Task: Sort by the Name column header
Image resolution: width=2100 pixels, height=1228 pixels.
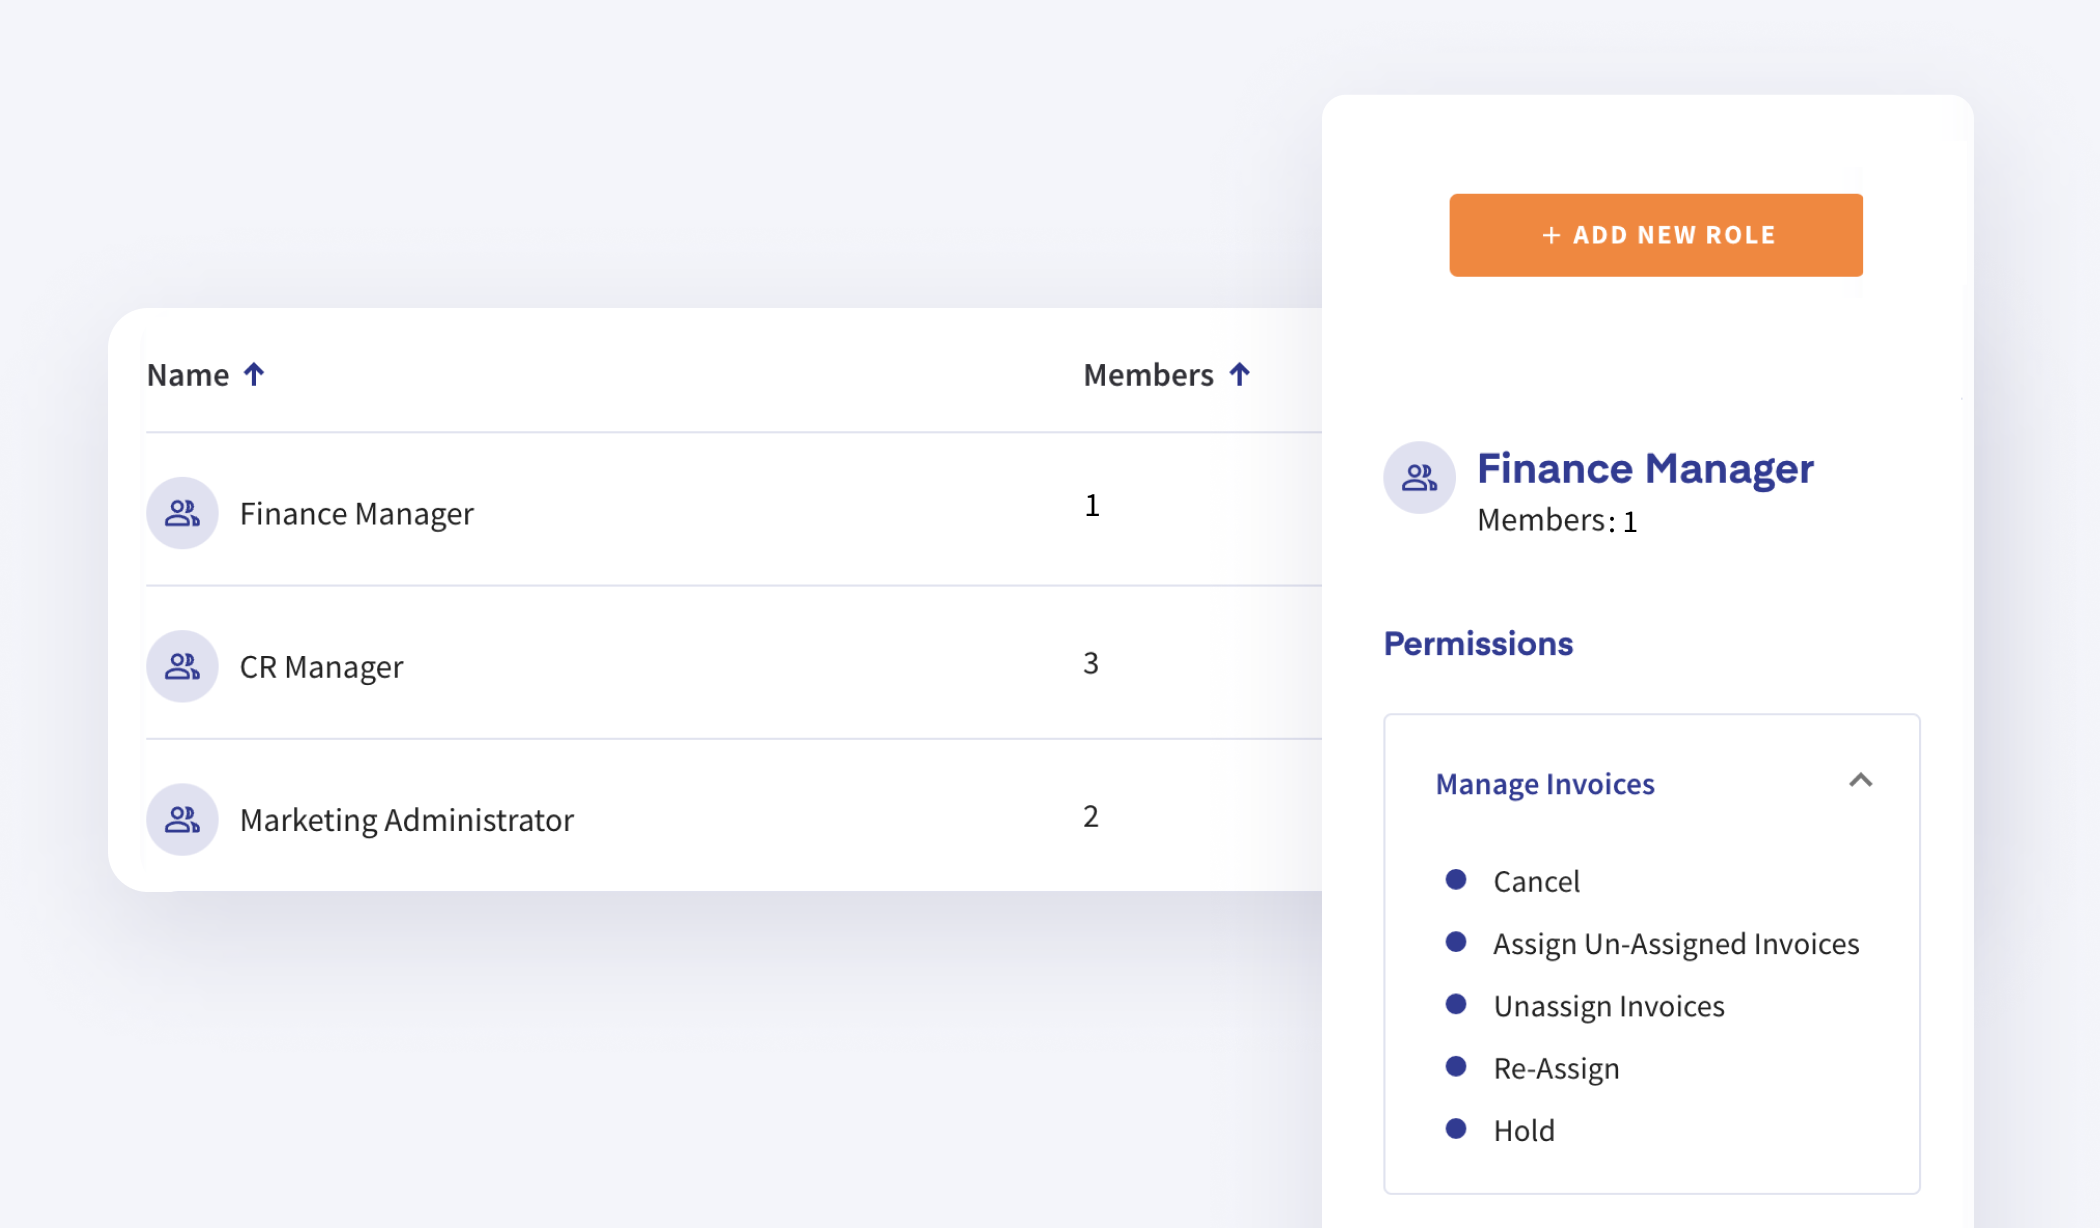Action: tap(188, 375)
